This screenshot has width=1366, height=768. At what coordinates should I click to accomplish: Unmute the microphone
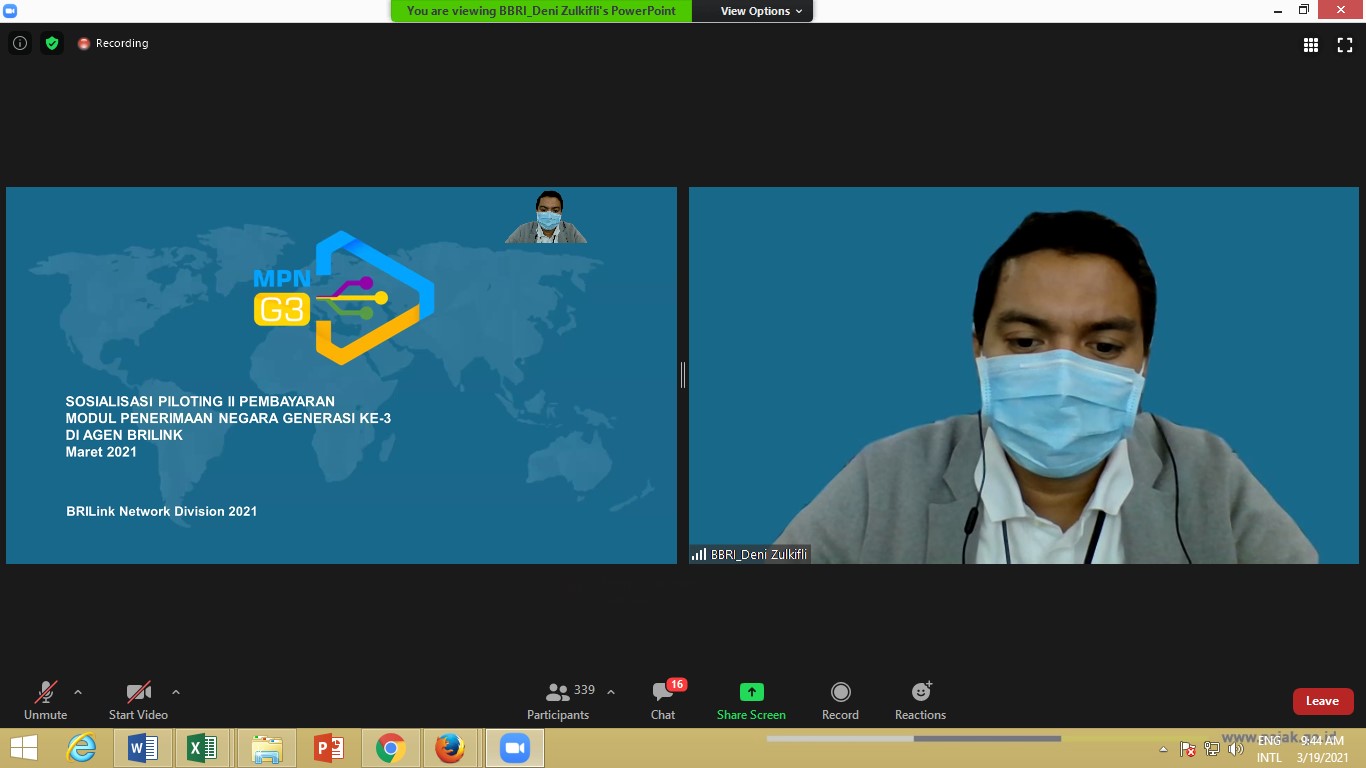point(46,700)
